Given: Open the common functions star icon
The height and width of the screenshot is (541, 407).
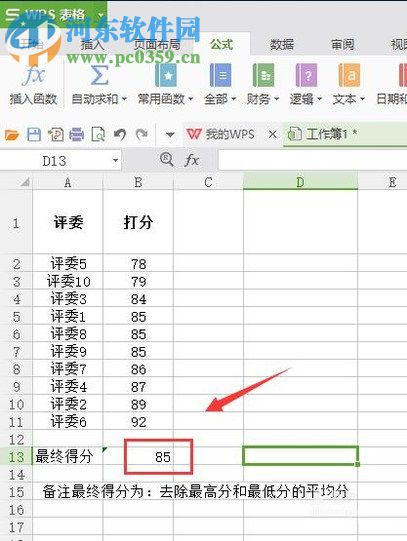Looking at the screenshot, I should click(166, 75).
